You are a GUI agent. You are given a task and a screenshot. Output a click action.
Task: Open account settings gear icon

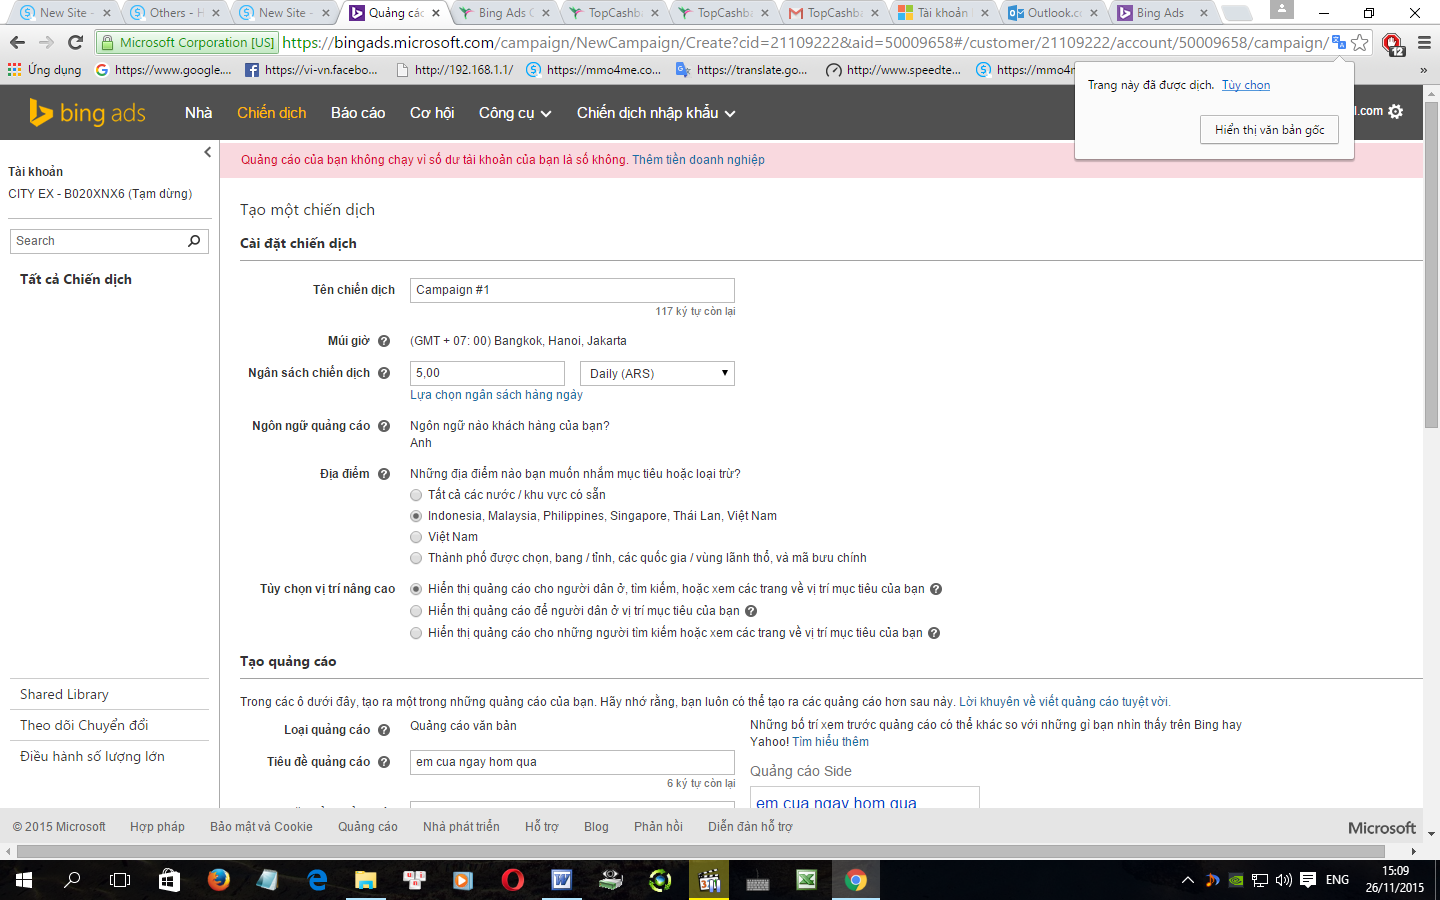pos(1396,111)
